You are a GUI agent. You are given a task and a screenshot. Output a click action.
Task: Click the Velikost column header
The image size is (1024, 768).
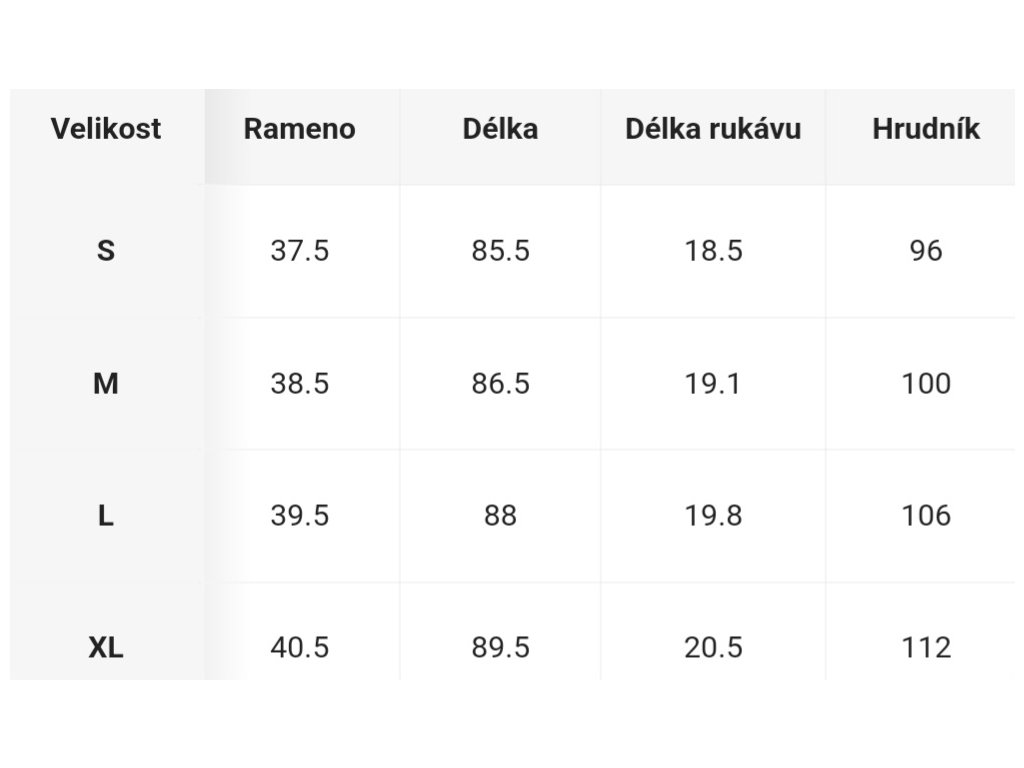(106, 129)
